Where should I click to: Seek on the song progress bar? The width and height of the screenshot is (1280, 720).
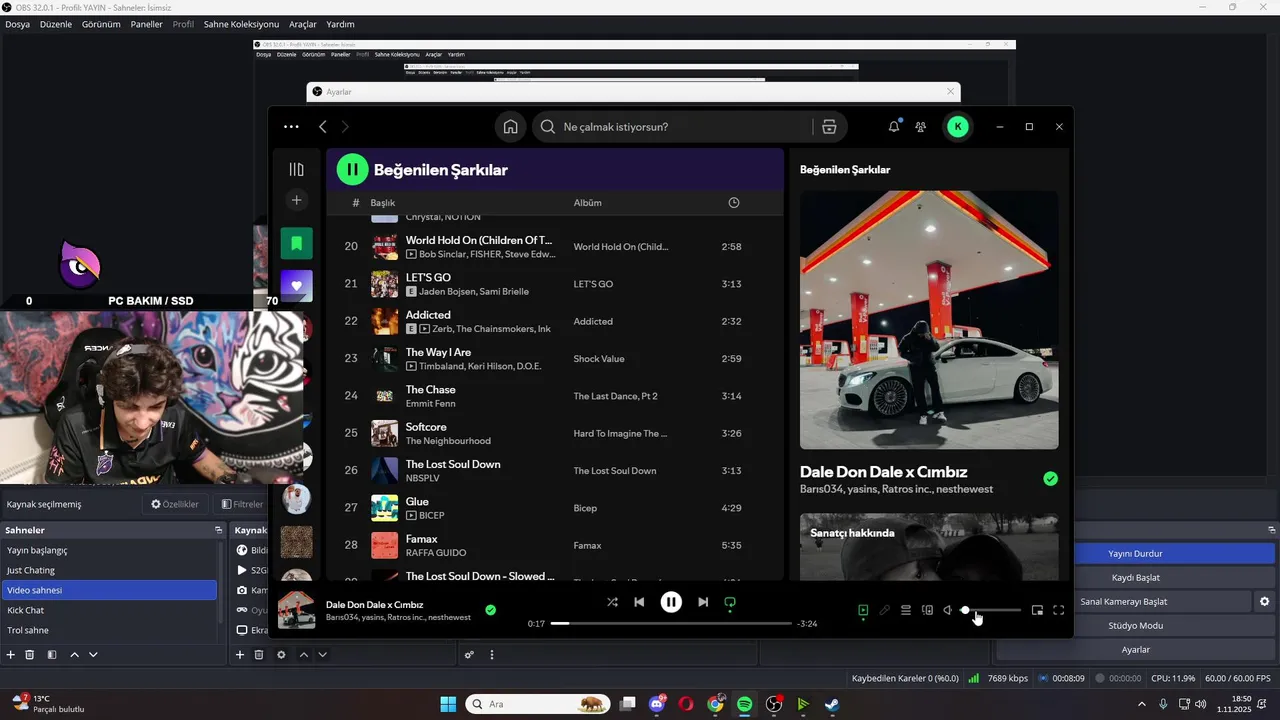pyautogui.click(x=671, y=624)
